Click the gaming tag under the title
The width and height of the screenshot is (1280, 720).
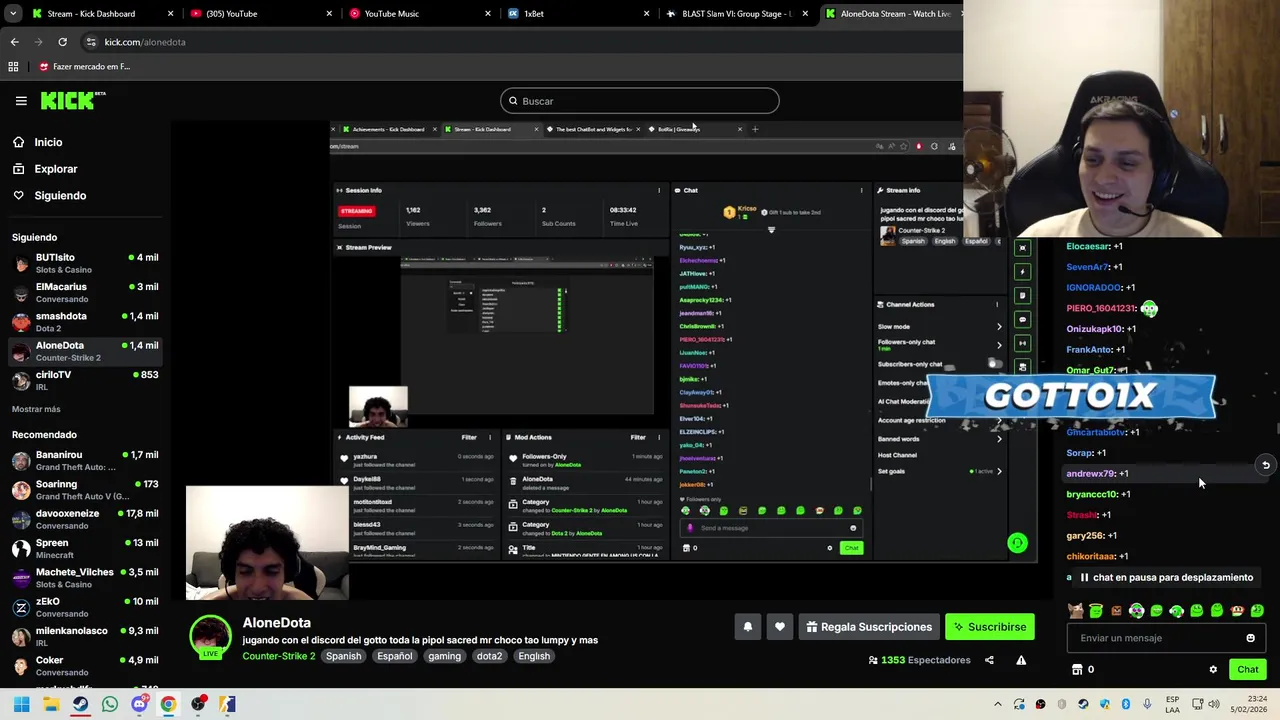click(x=444, y=656)
